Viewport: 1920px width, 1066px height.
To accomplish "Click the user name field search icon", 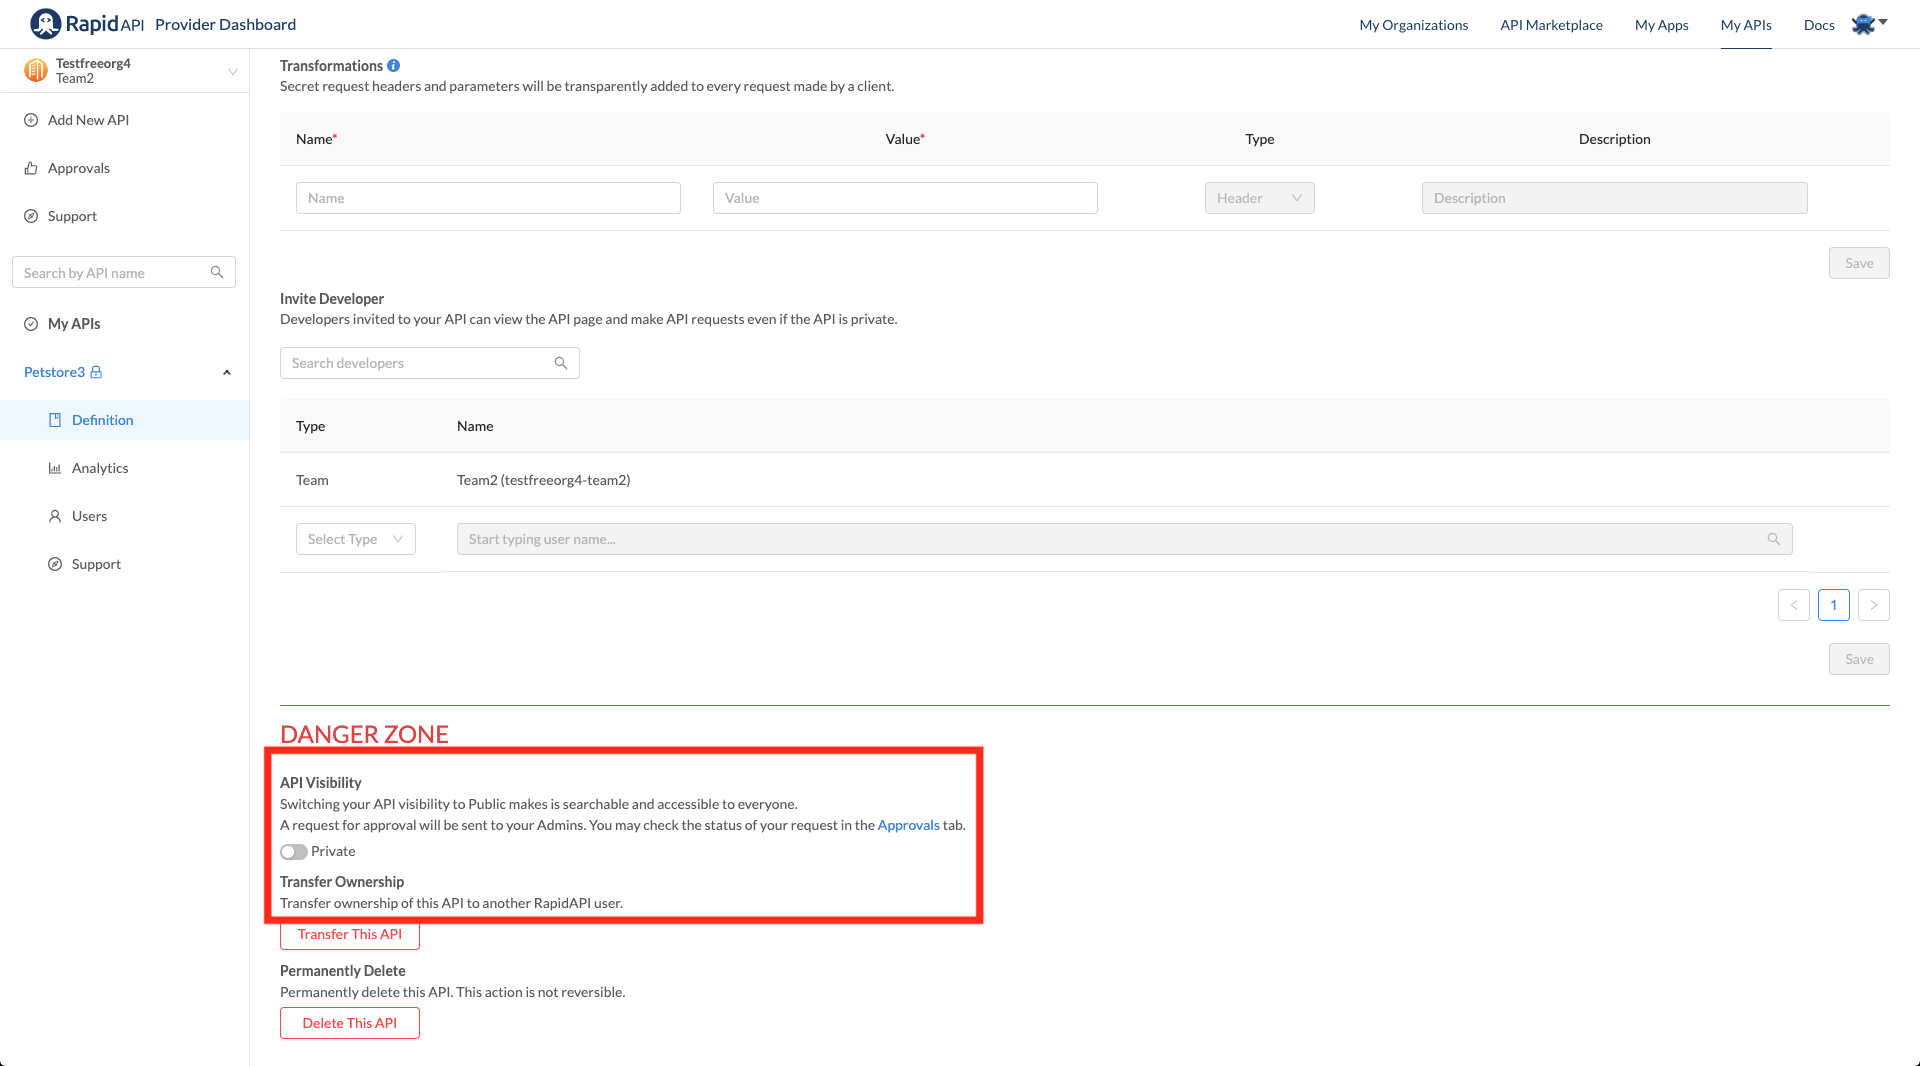I will tap(1774, 539).
